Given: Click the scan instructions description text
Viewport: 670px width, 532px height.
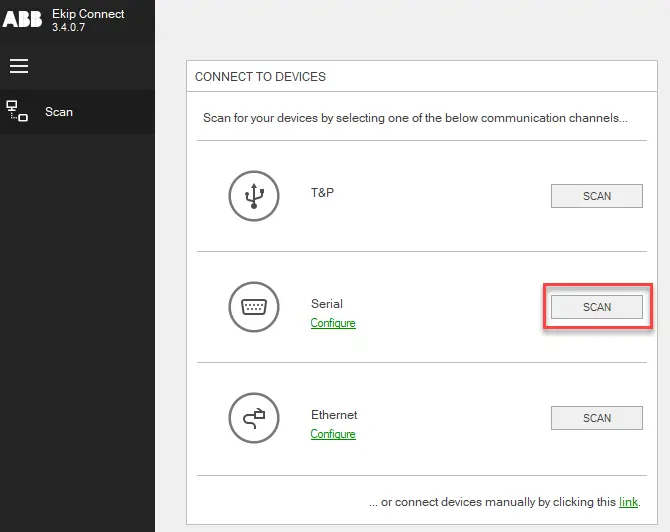Looking at the screenshot, I should tap(415, 118).
